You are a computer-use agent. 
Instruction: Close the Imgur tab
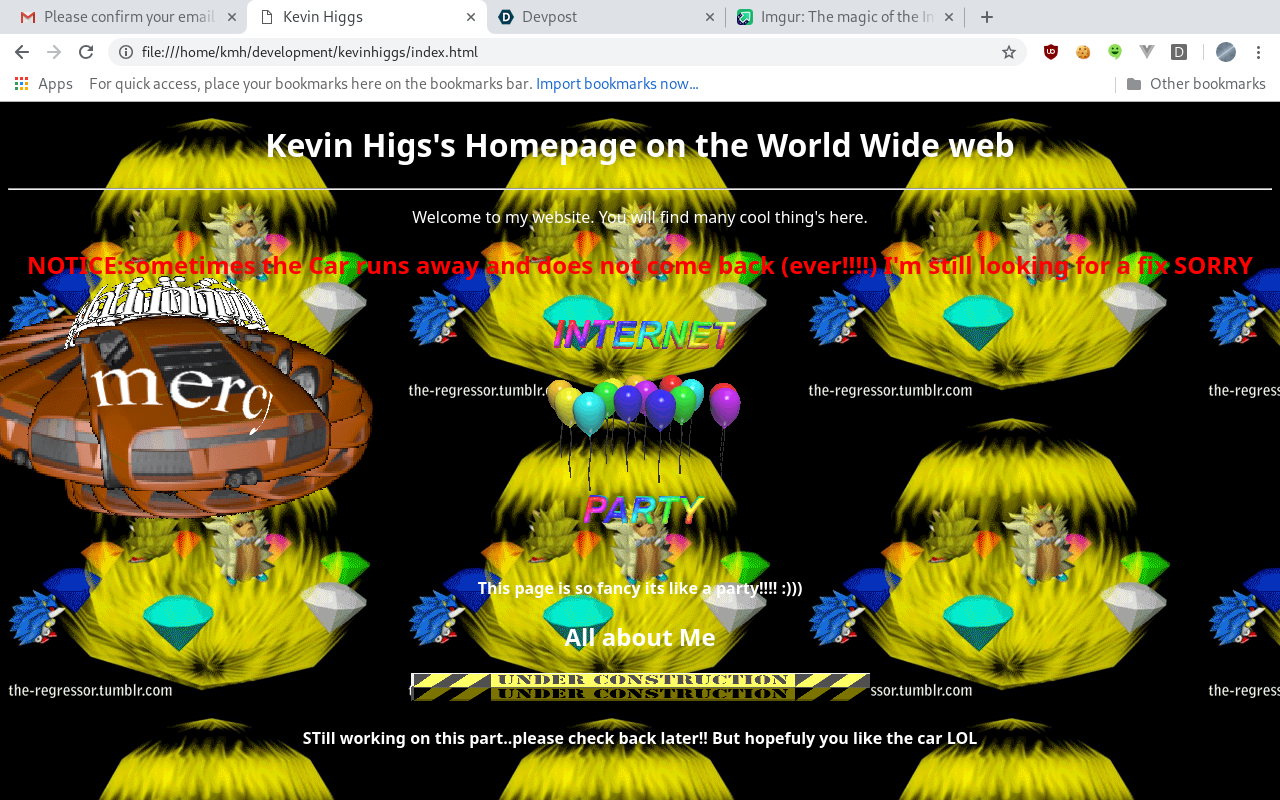click(x=949, y=17)
